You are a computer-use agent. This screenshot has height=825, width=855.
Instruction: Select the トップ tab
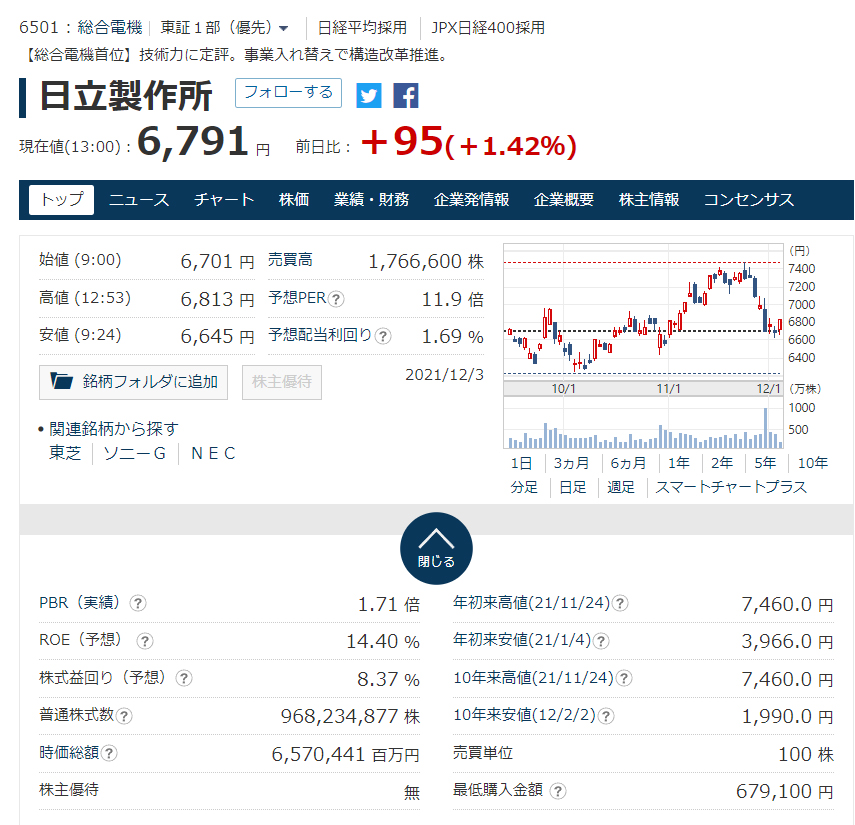coord(61,200)
